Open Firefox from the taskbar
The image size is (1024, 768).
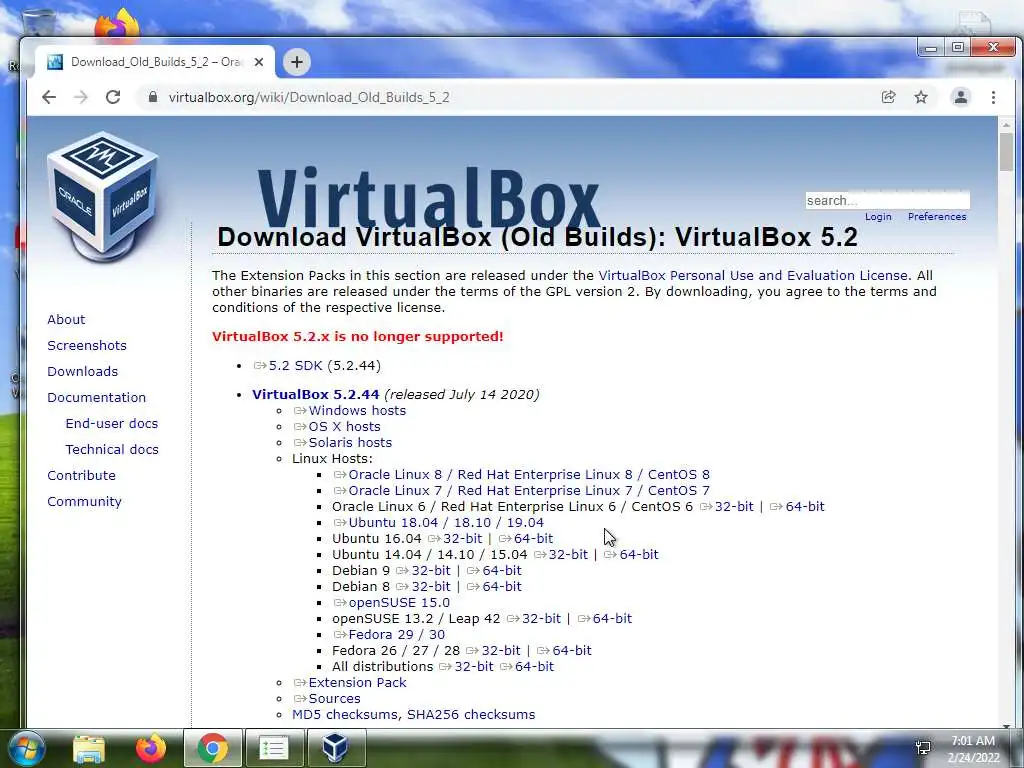click(x=150, y=748)
